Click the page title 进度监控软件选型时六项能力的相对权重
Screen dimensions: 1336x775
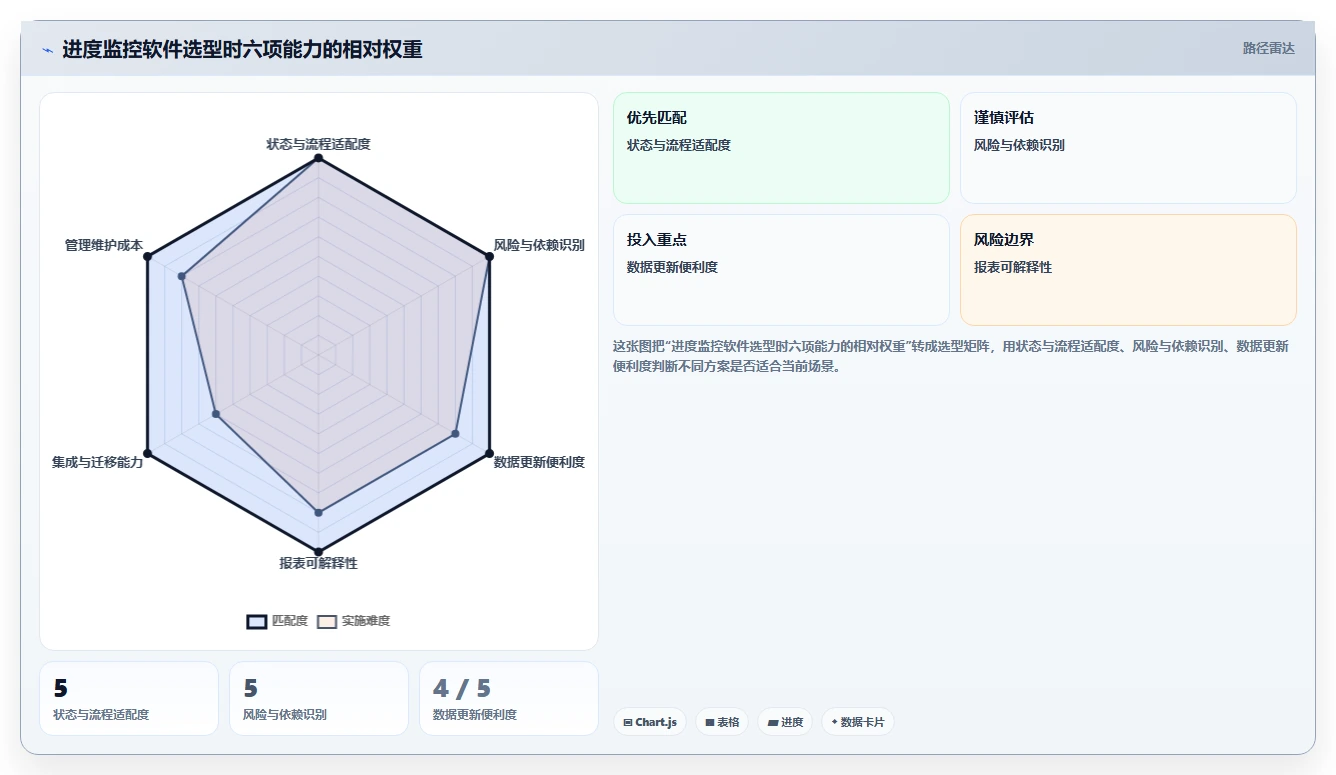242,49
